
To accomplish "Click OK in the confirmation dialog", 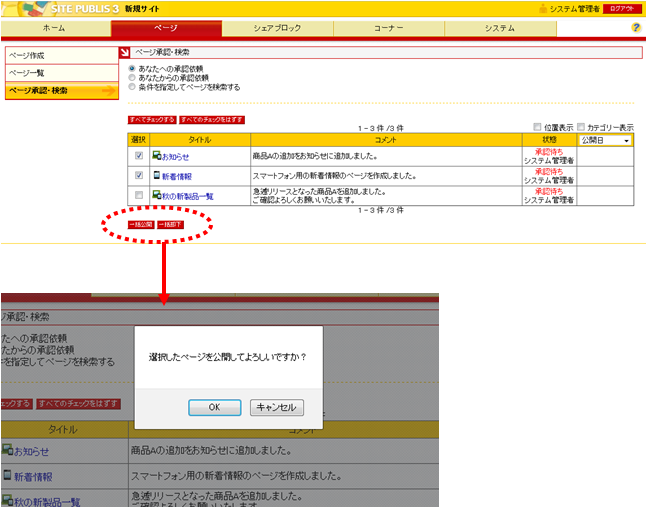I will tap(215, 407).
